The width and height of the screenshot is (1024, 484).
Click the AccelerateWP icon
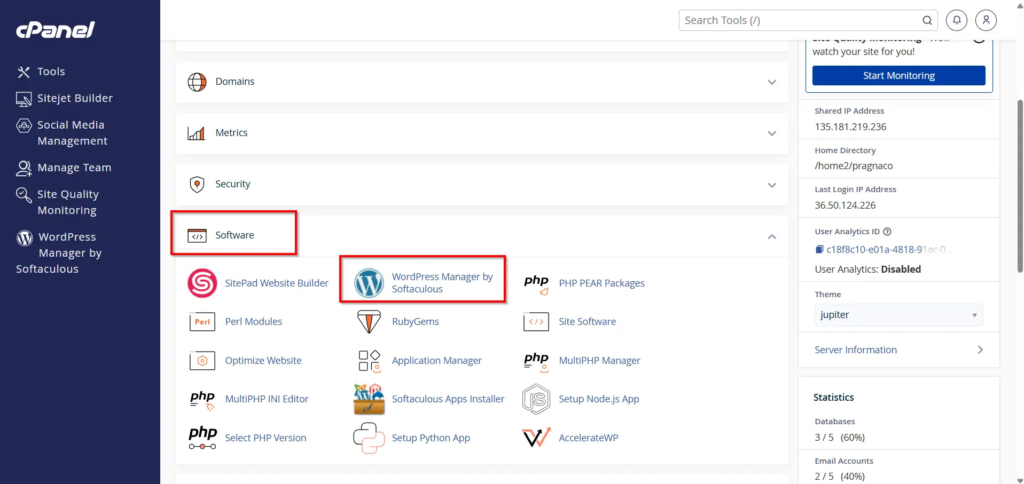click(536, 438)
